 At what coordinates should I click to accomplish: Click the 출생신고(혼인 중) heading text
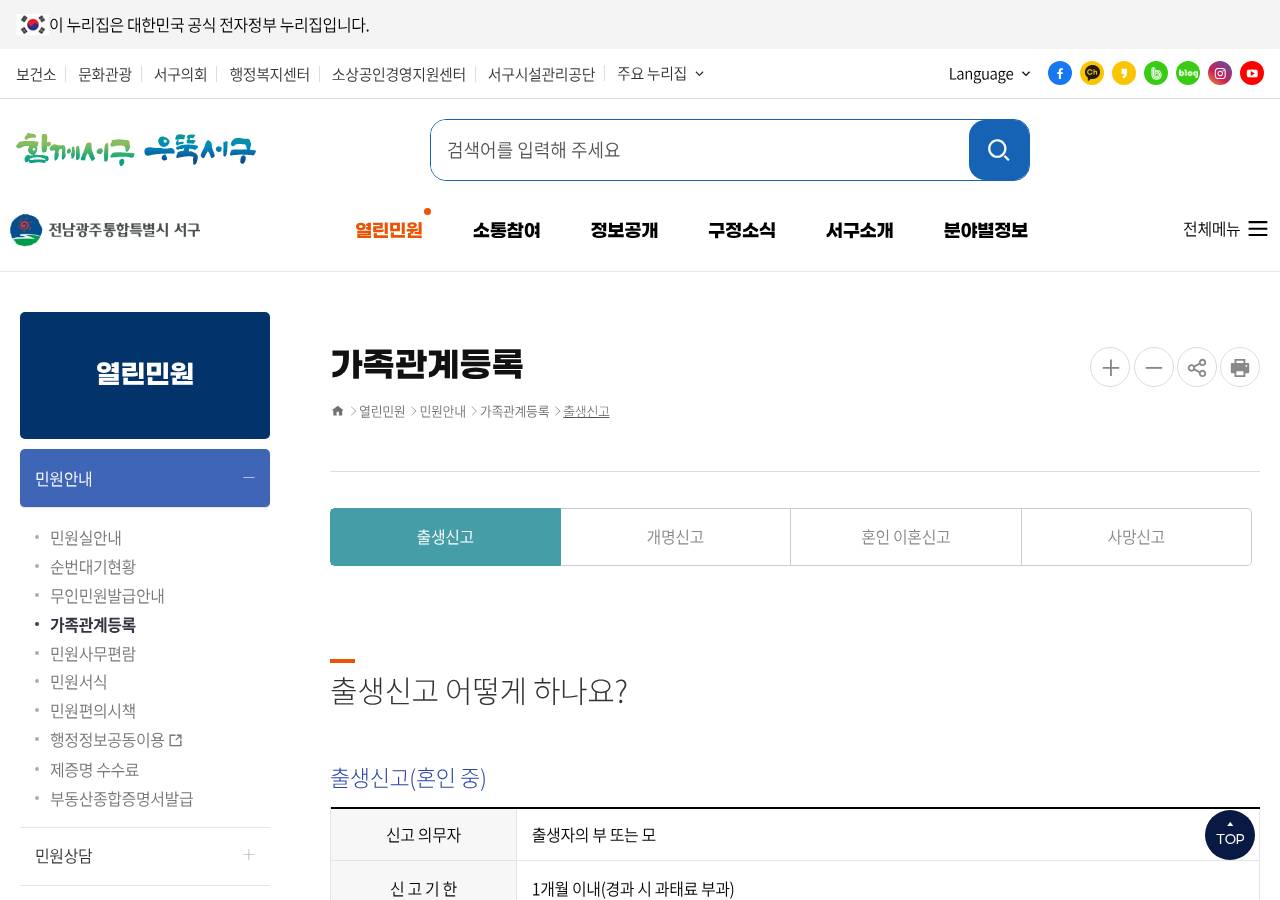(x=408, y=777)
